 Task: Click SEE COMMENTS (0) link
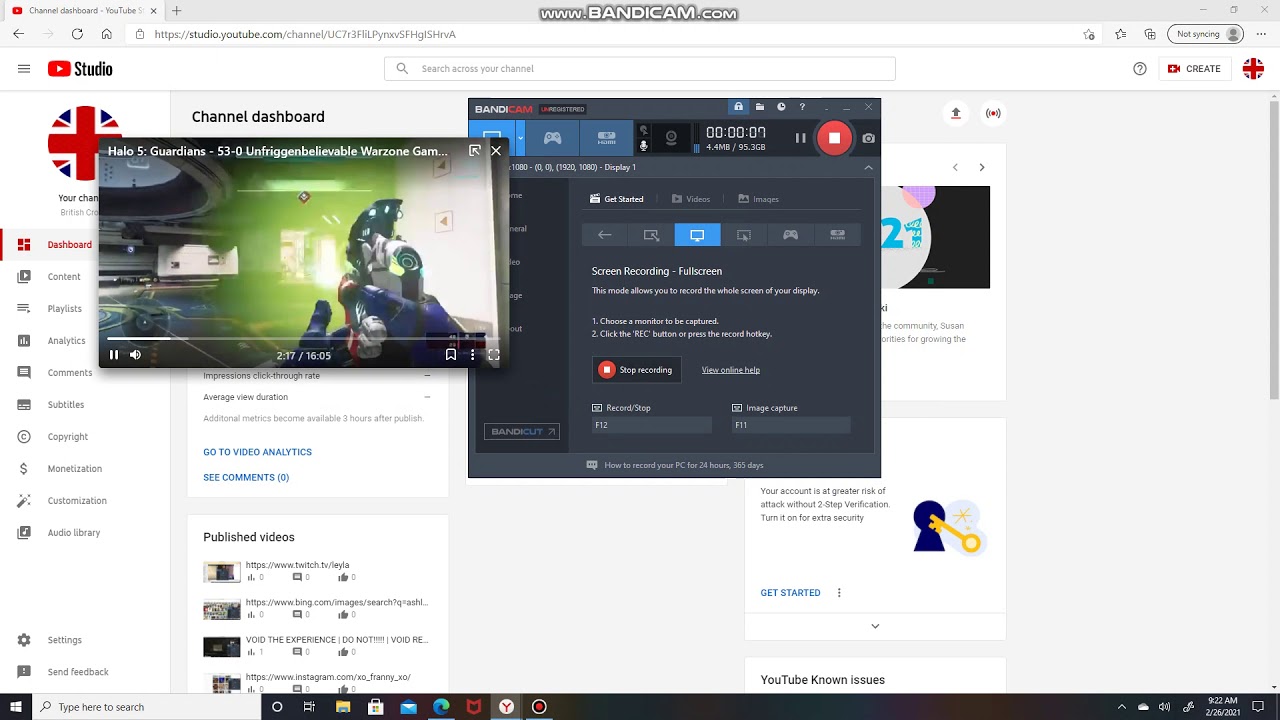[246, 478]
